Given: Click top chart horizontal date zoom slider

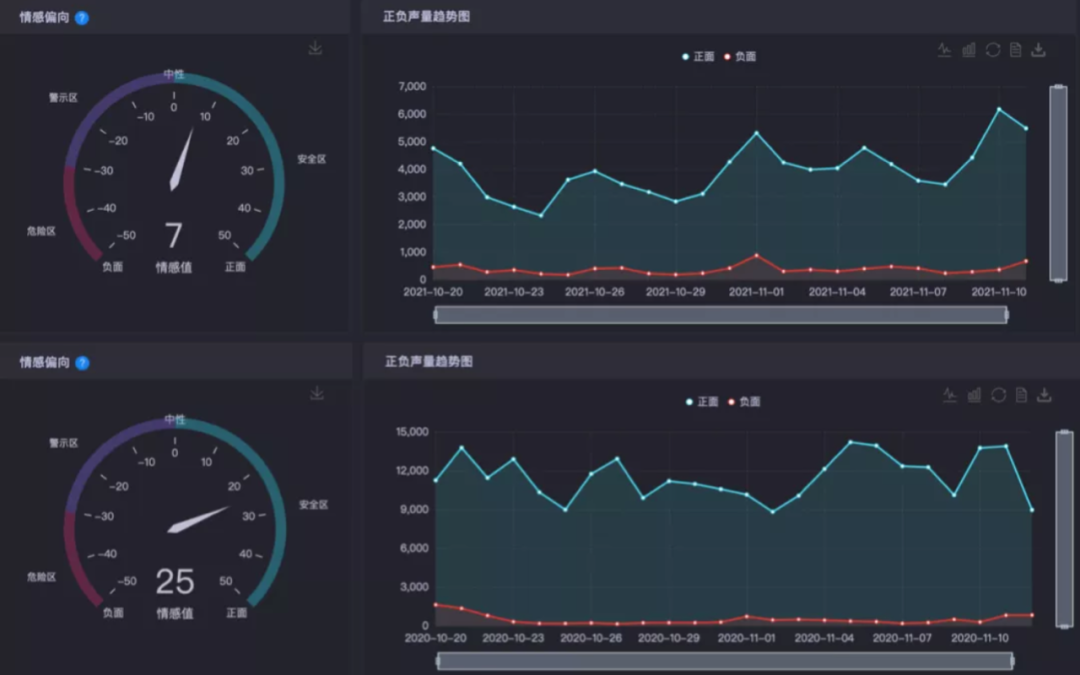Looking at the screenshot, I should (x=720, y=315).
